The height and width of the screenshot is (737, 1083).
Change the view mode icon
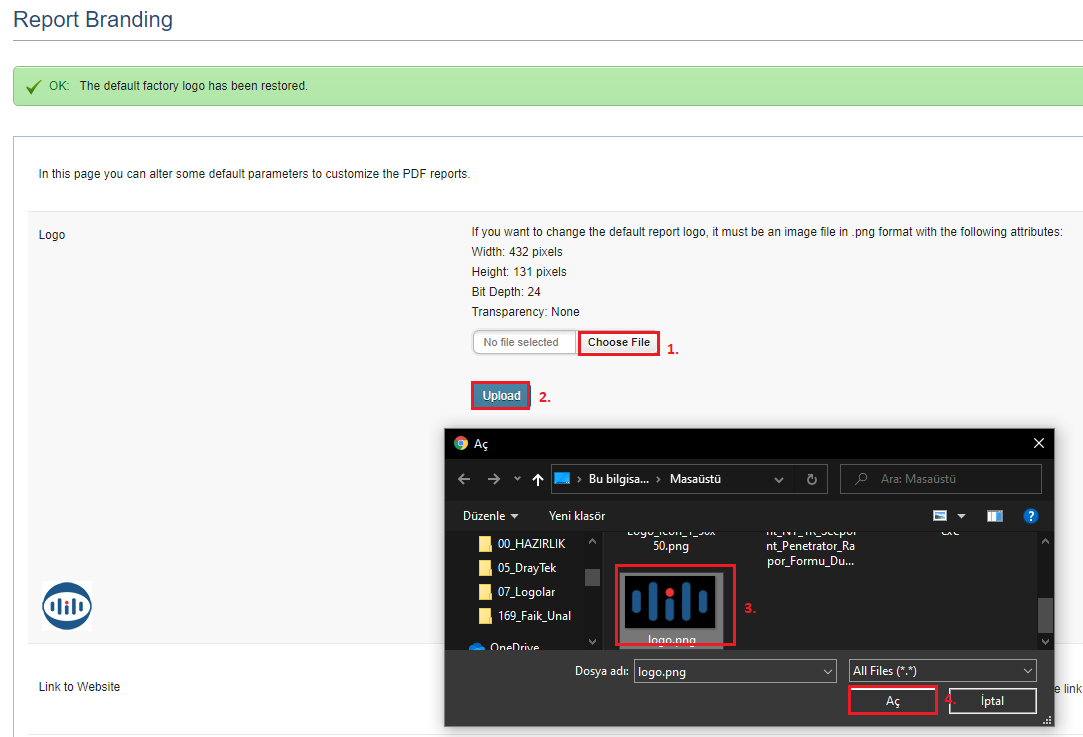pos(940,516)
